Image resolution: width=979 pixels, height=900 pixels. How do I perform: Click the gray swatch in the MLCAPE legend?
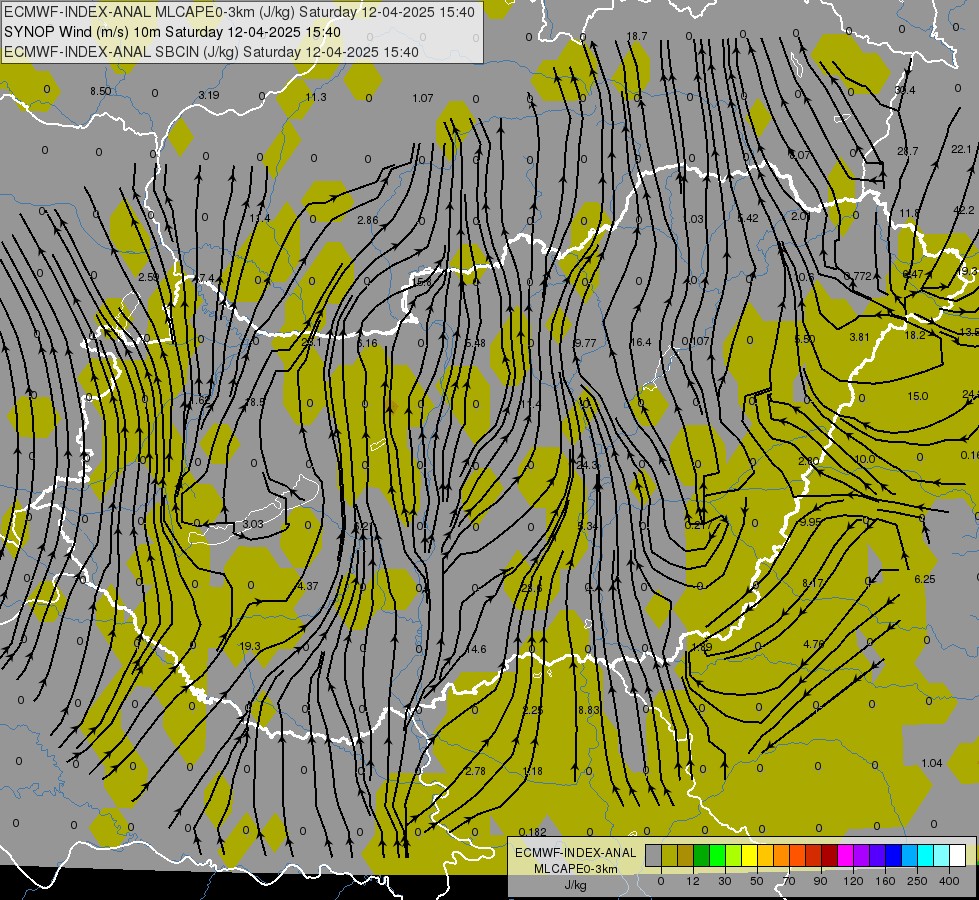coord(653,856)
